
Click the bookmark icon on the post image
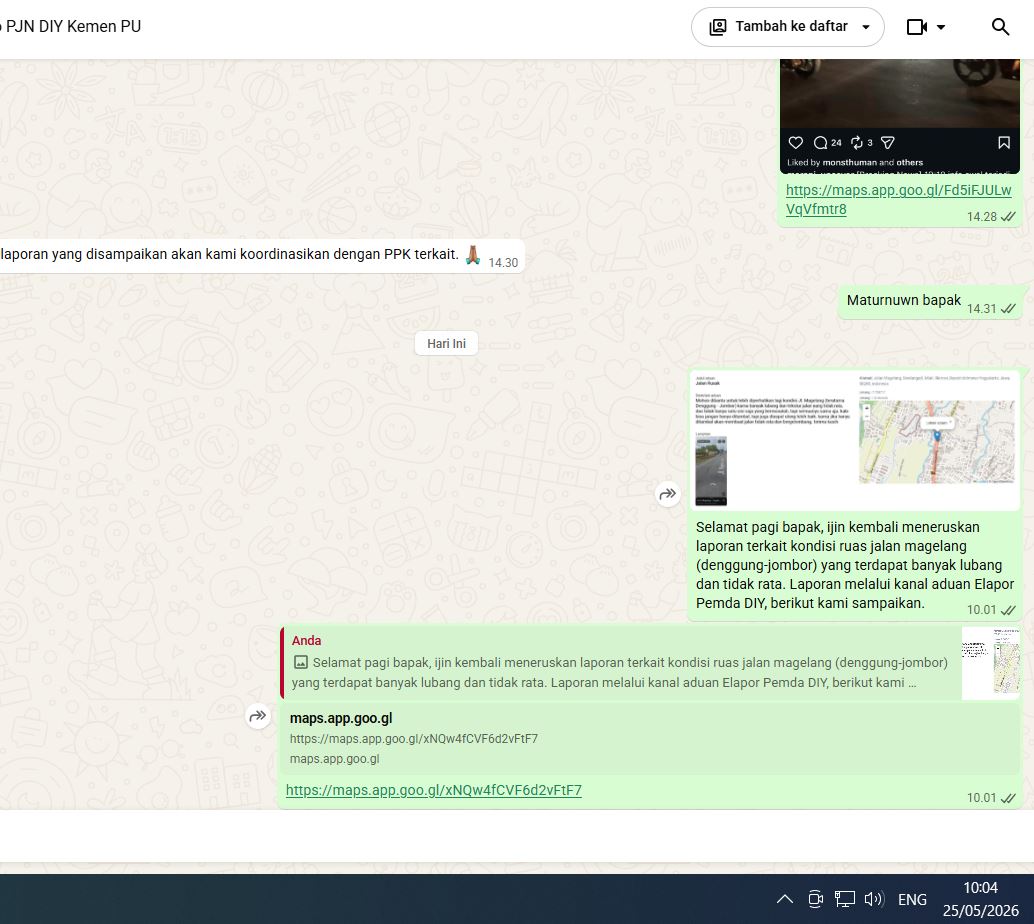tap(1004, 142)
